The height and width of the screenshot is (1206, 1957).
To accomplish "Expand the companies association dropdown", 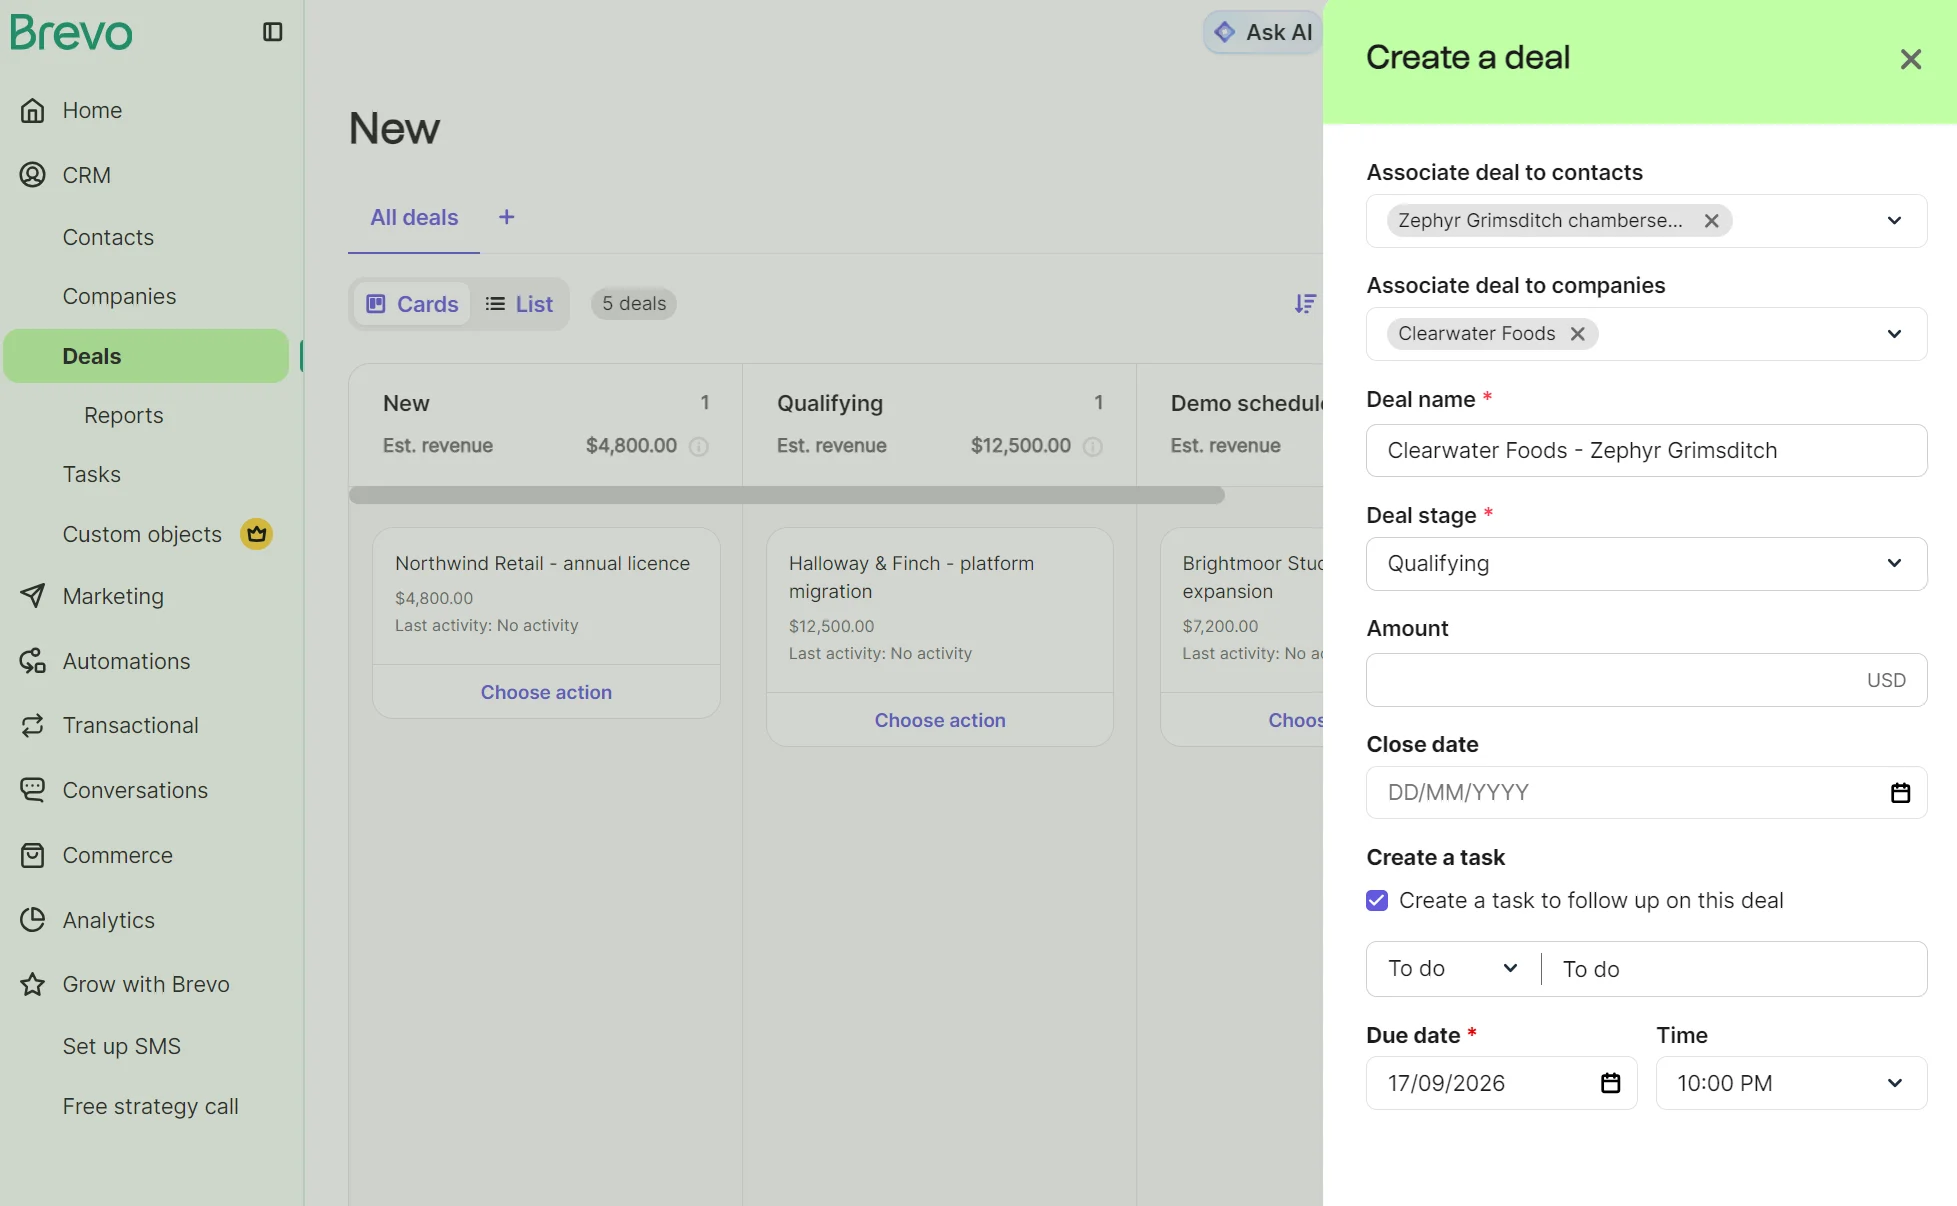I will pos(1894,334).
